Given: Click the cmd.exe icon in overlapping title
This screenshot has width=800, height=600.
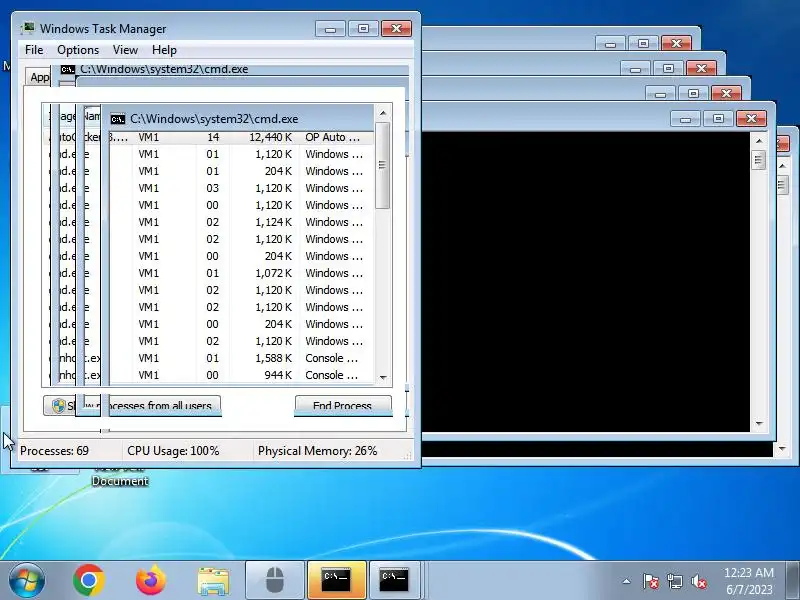Looking at the screenshot, I should tap(118, 119).
